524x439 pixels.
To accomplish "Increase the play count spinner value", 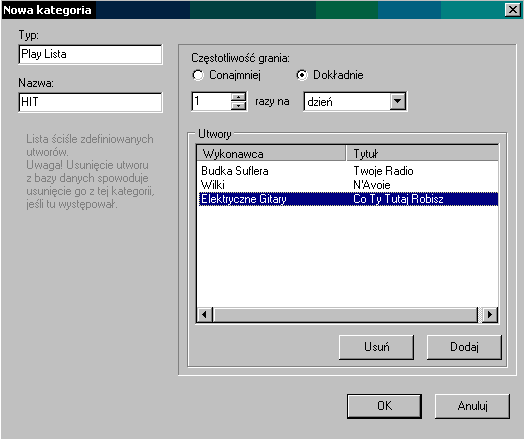I will [x=239, y=97].
